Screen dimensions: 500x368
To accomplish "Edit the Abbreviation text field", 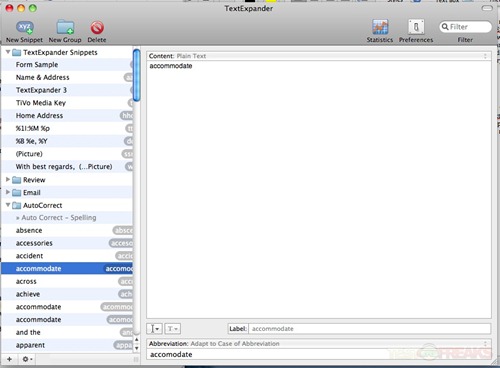I will point(319,354).
